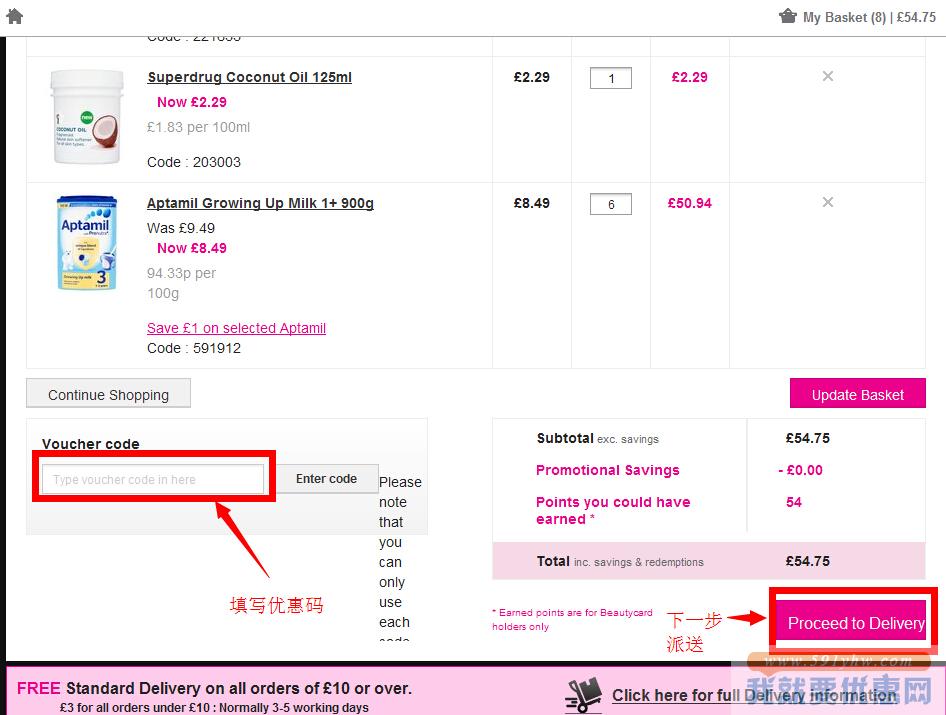Select 'Code : 591912' text

194,348
